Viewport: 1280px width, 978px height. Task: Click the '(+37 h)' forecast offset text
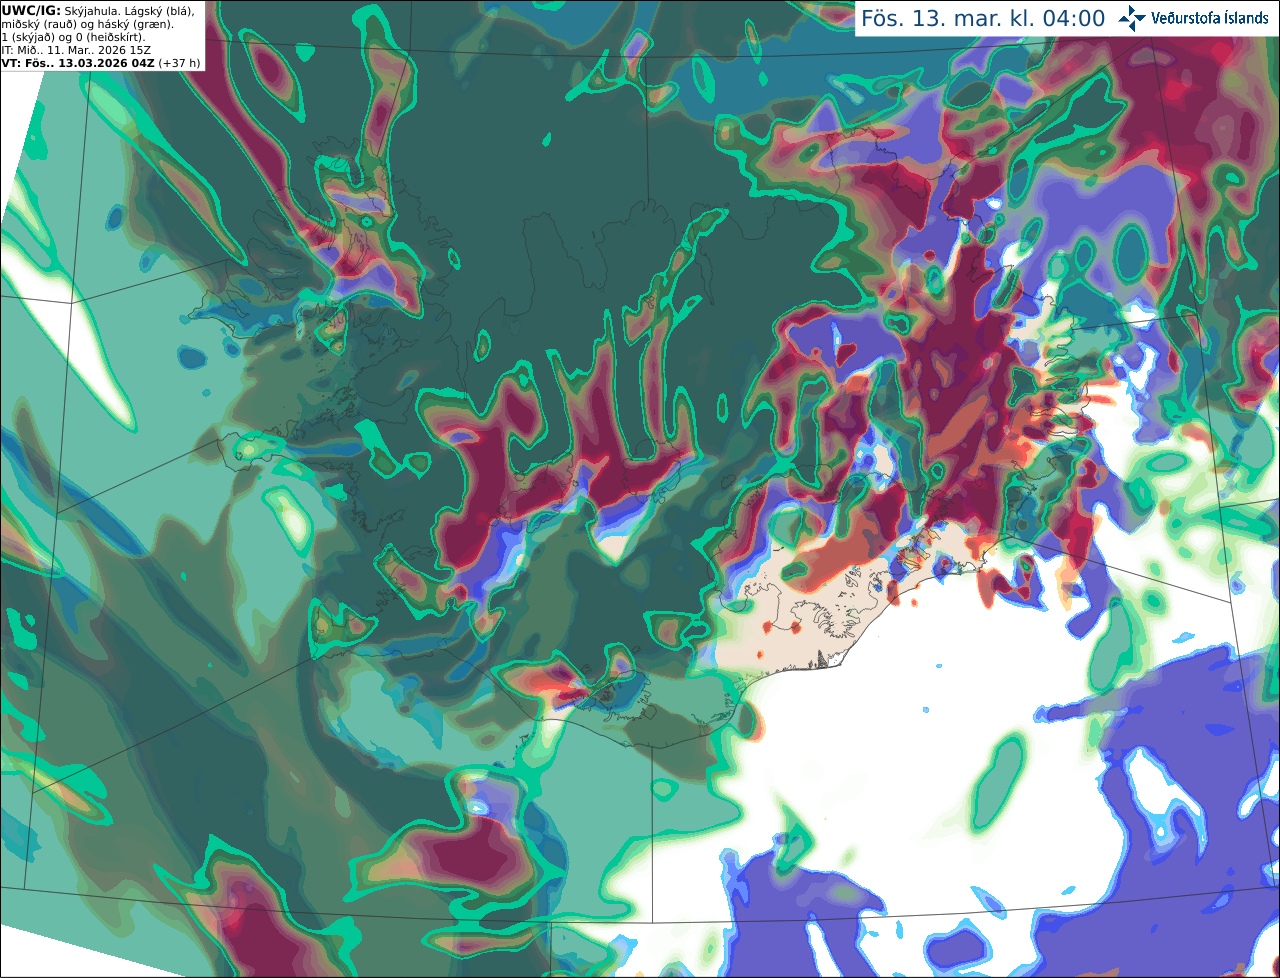pyautogui.click(x=180, y=63)
